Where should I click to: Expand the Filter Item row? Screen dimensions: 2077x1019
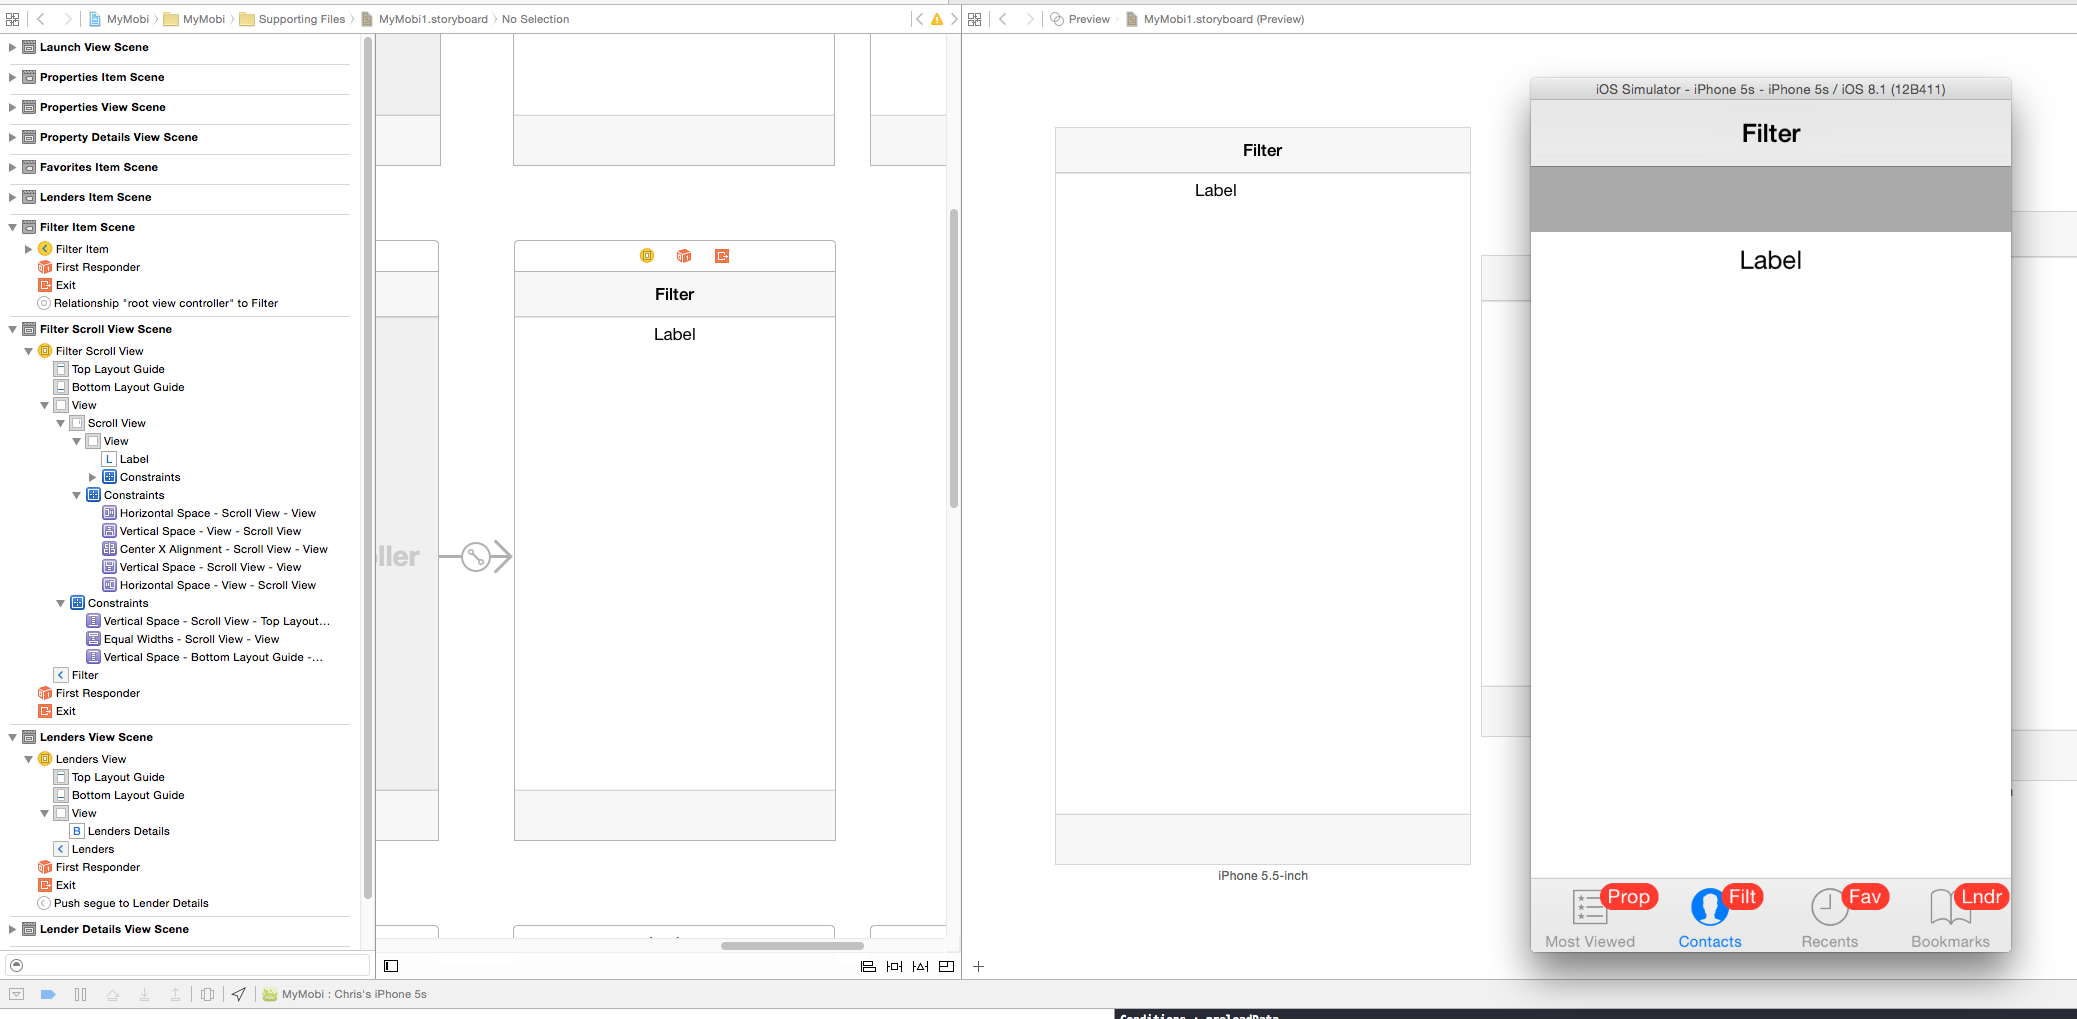pos(28,249)
